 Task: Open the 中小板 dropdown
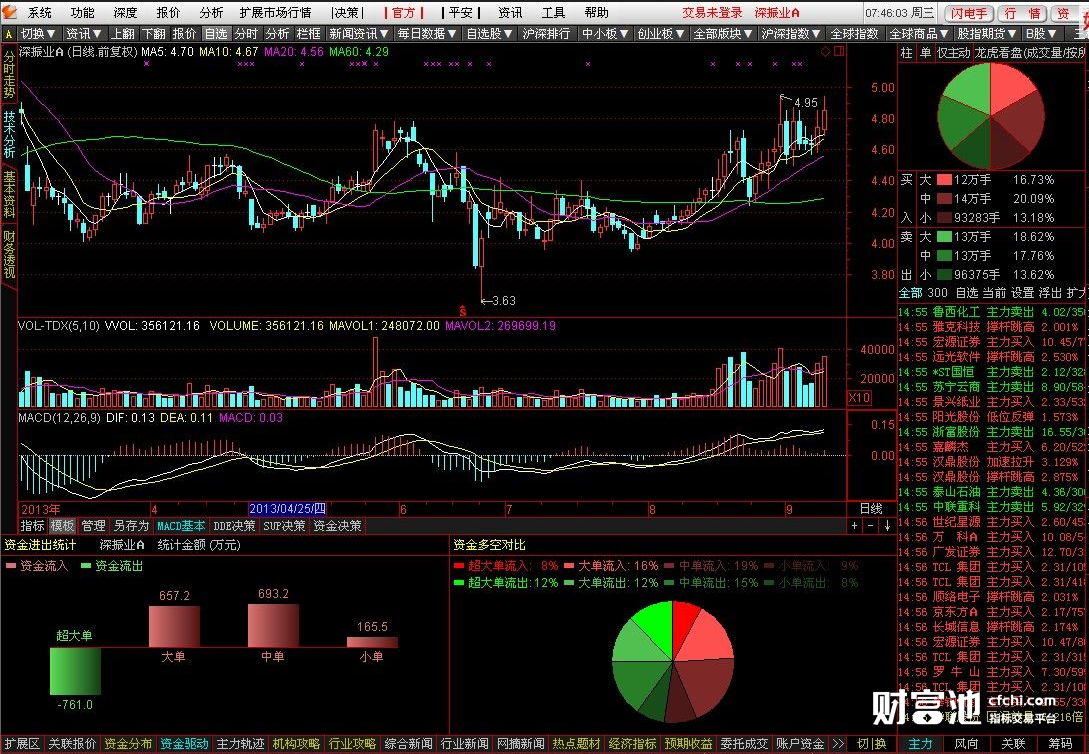click(605, 33)
